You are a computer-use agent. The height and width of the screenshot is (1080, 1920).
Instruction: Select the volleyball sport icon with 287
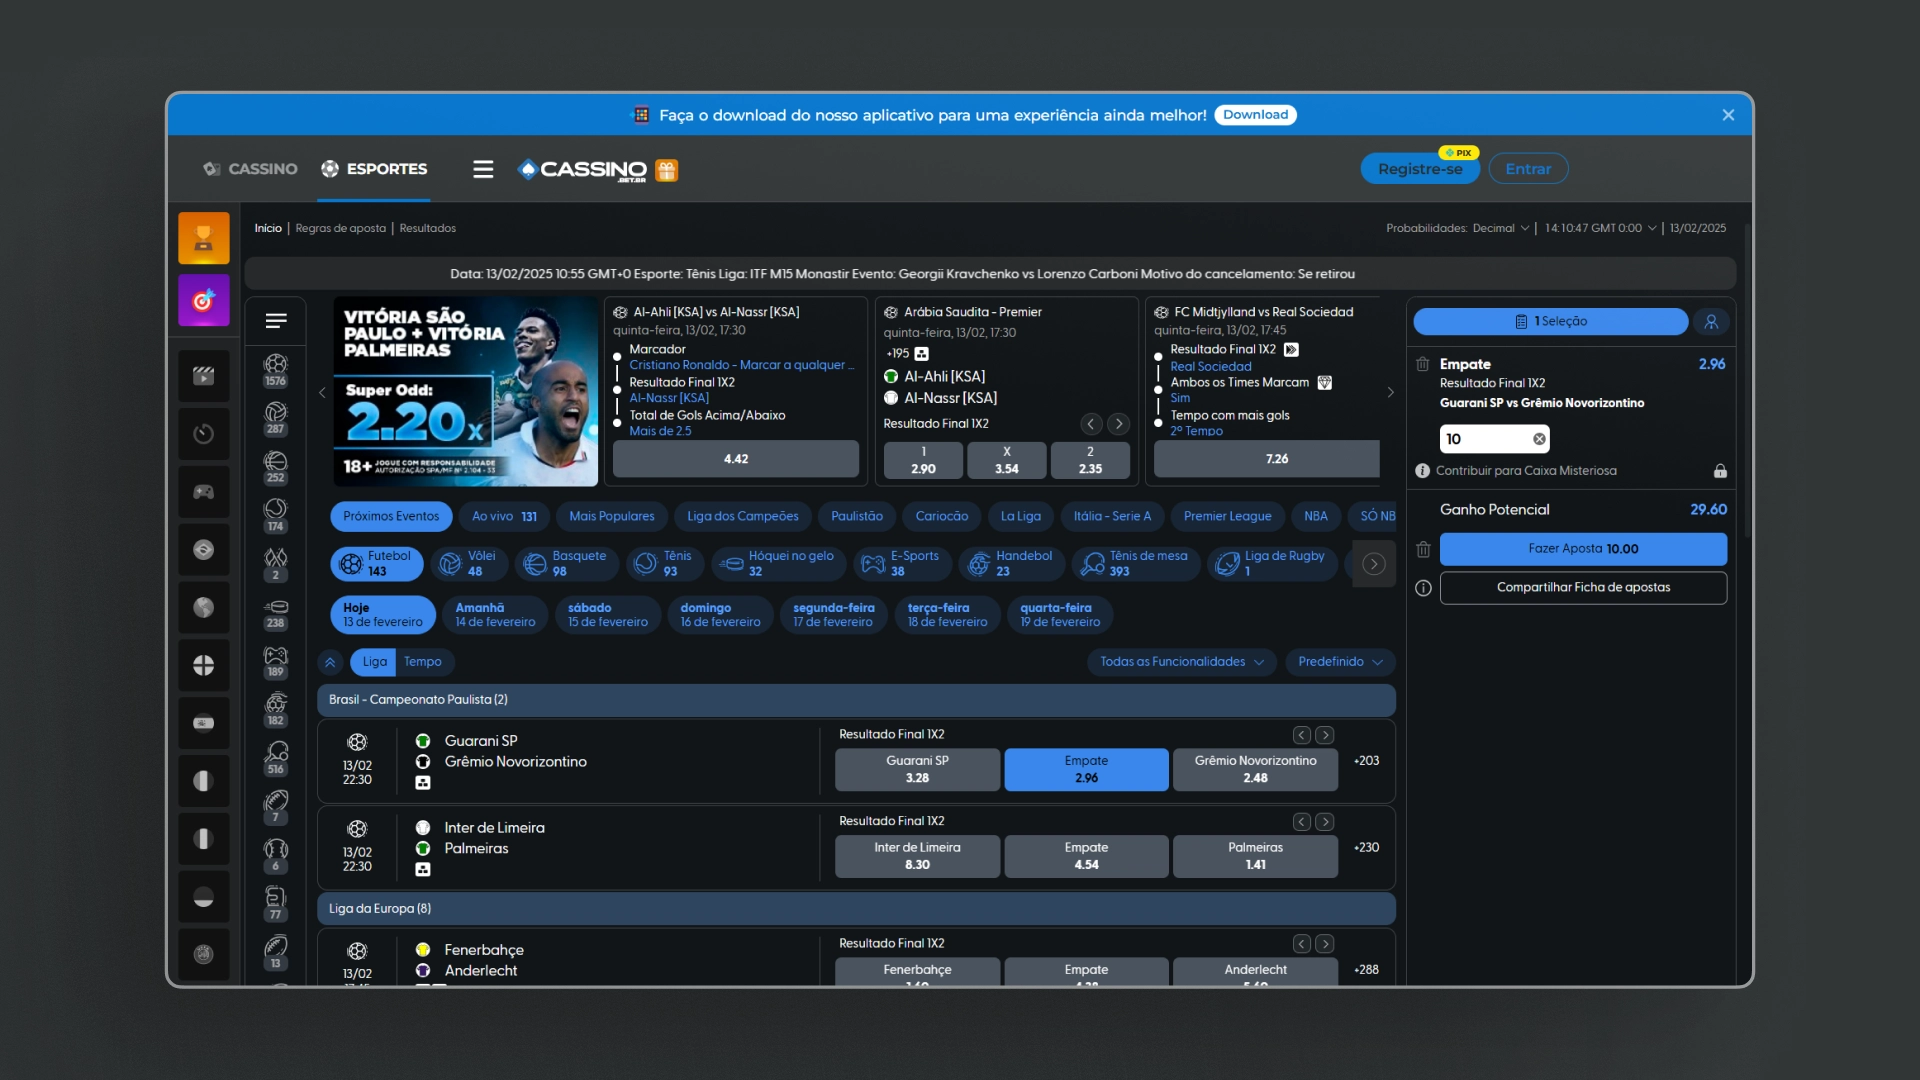(276, 418)
